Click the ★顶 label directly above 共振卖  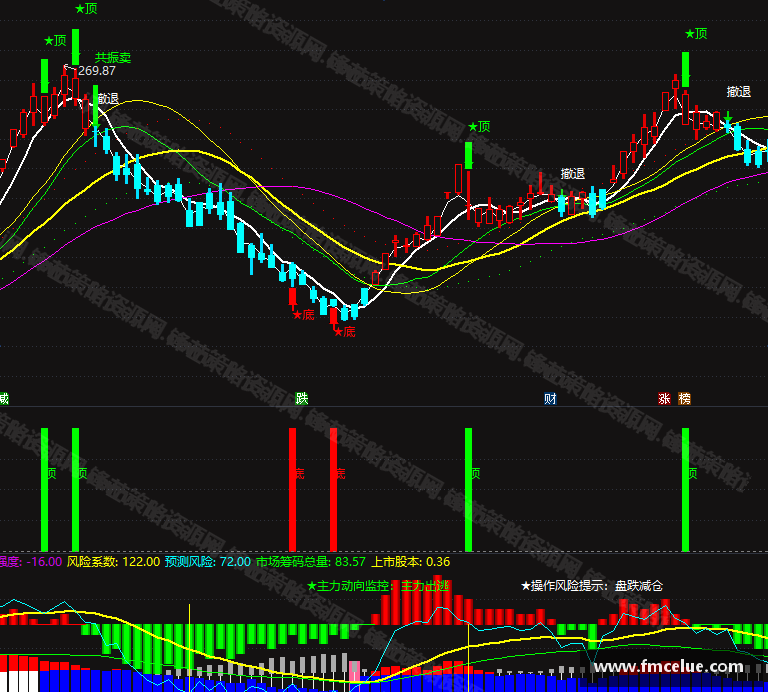[87, 9]
